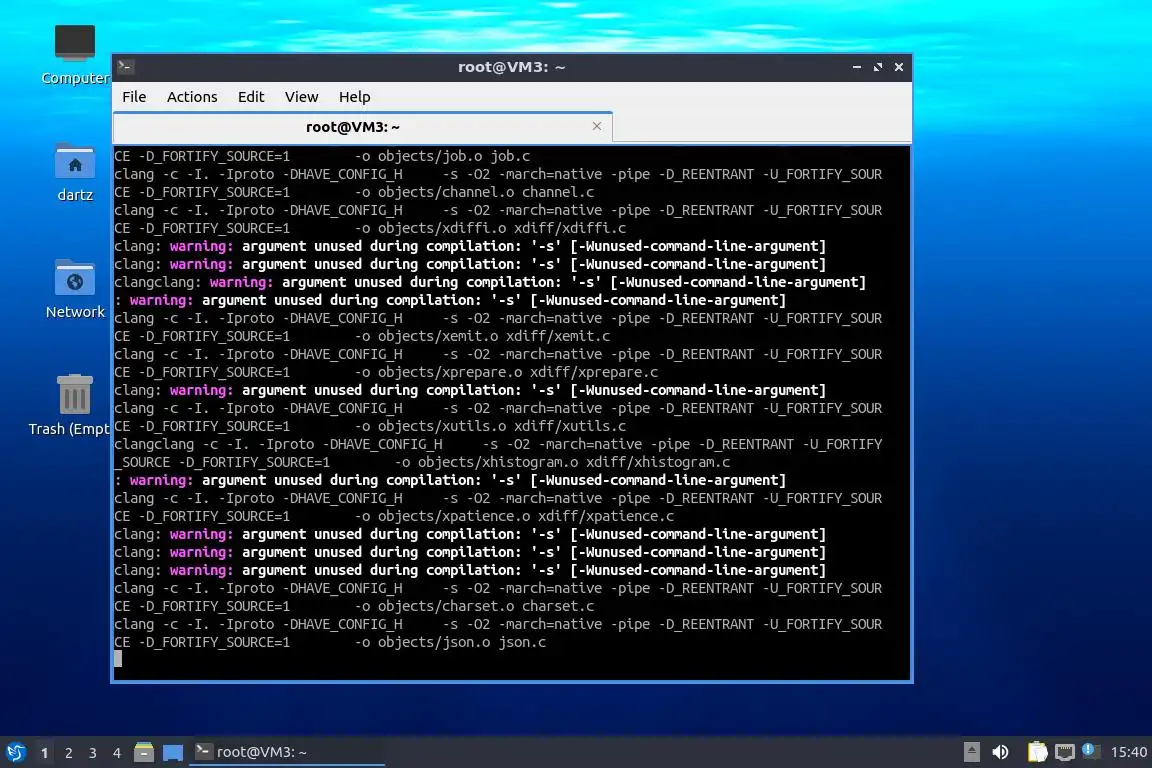Click the terminal cursor at the prompt

(x=118, y=658)
